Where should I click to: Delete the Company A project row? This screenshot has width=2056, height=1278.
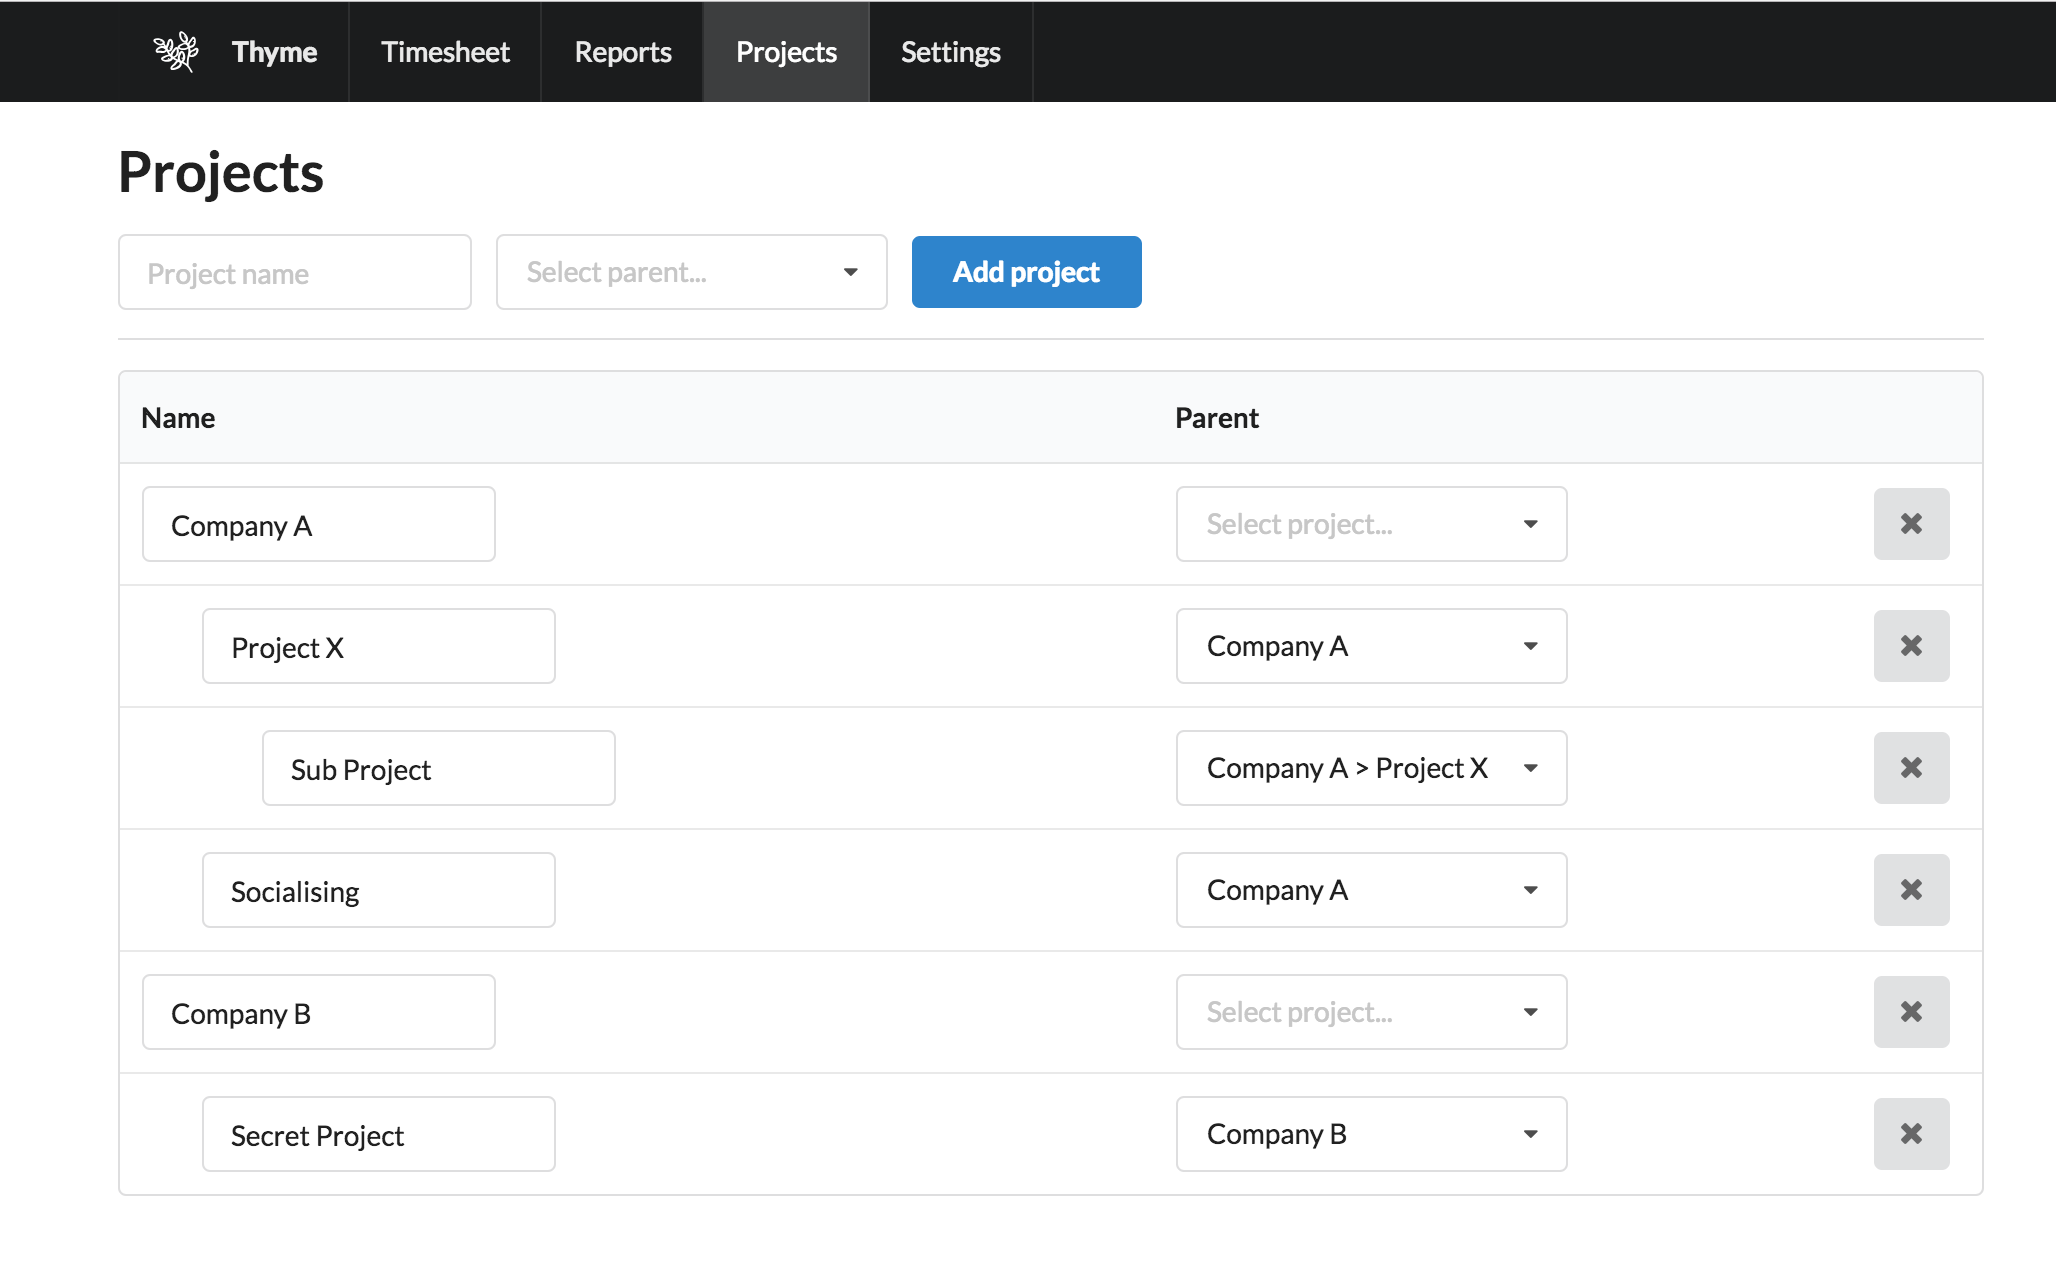click(x=1910, y=524)
